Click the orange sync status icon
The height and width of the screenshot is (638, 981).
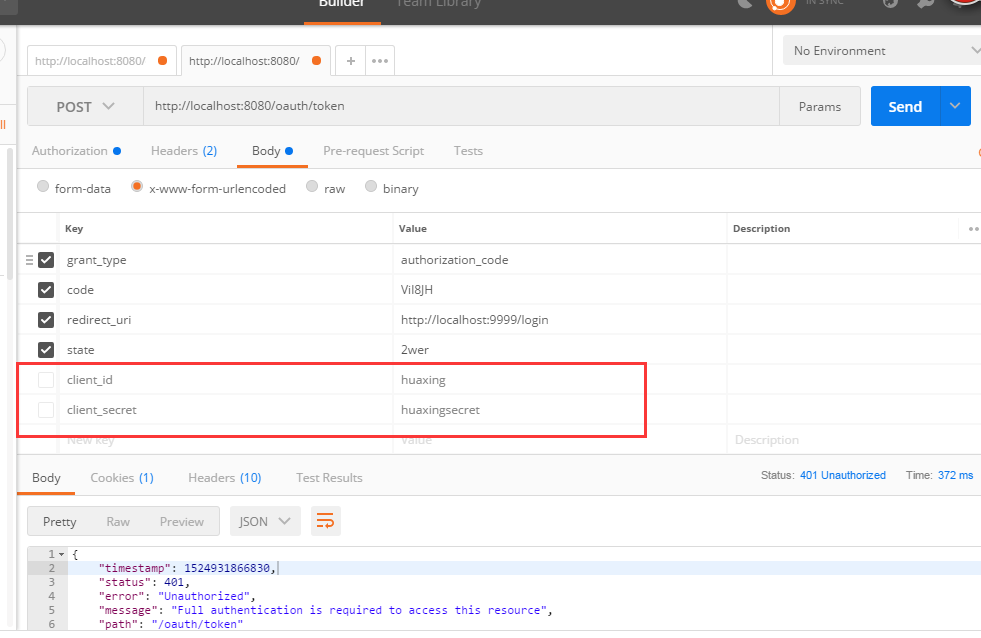tap(780, 5)
